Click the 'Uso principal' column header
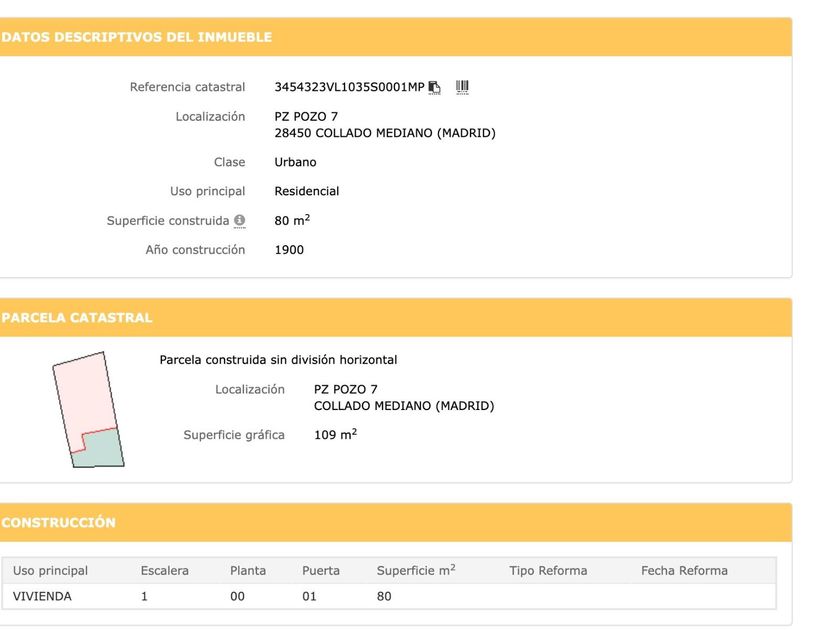Image resolution: width=840 pixels, height=630 pixels. (x=50, y=571)
